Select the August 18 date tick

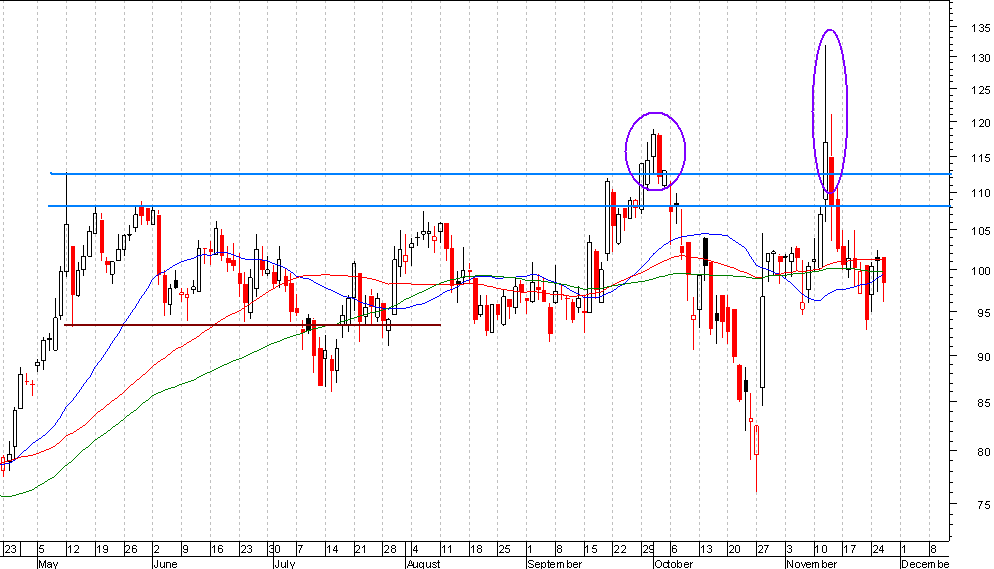click(x=476, y=549)
